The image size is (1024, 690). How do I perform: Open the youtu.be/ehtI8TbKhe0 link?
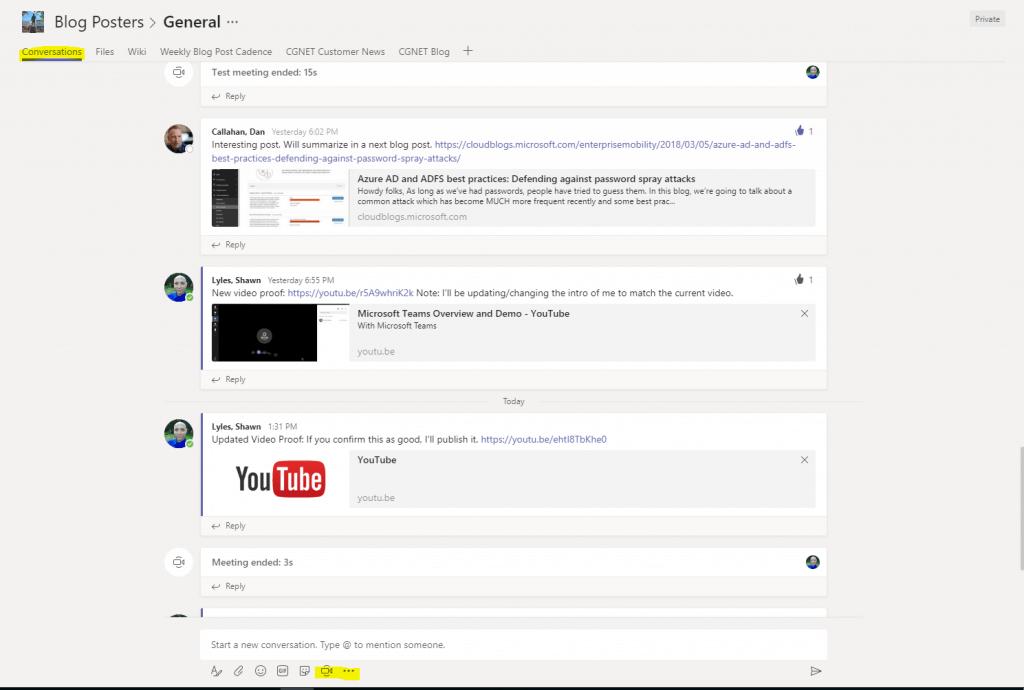pyautogui.click(x=544, y=439)
